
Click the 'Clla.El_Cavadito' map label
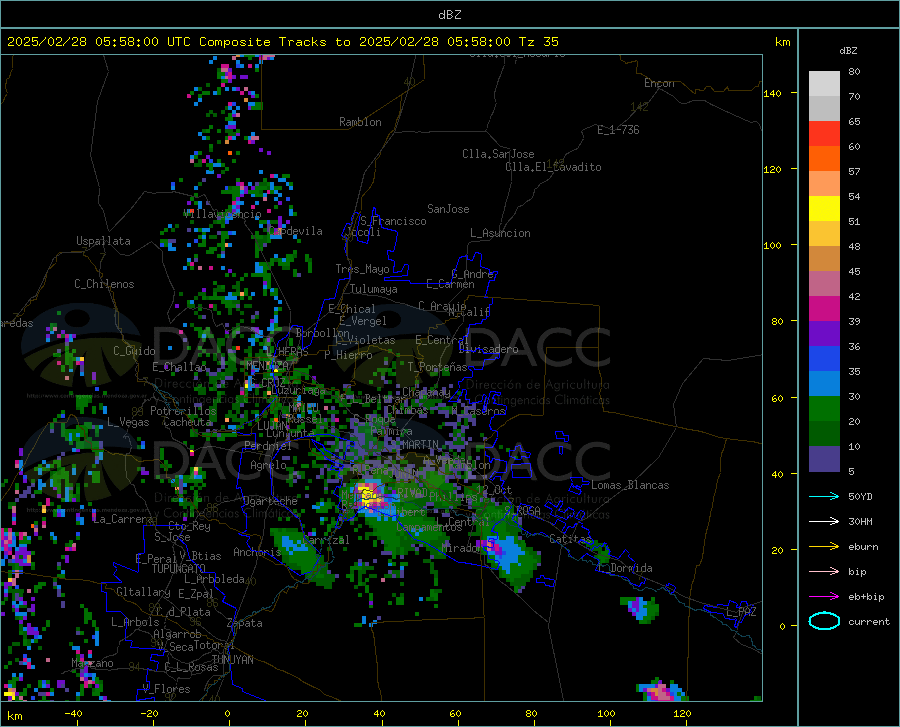click(553, 167)
